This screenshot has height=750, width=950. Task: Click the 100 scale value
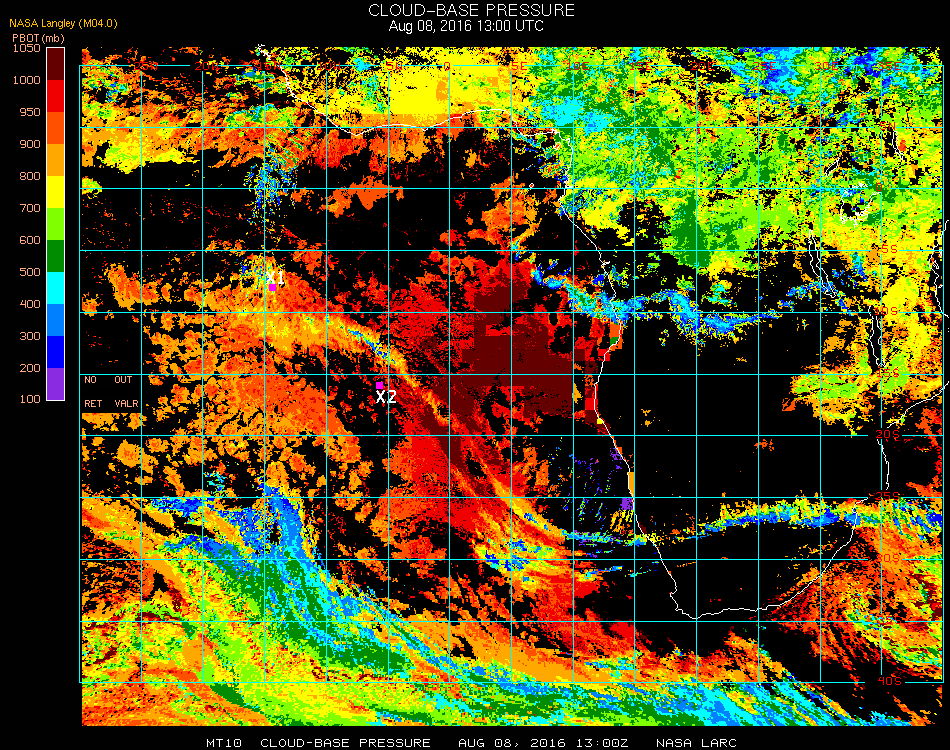[x=30, y=399]
